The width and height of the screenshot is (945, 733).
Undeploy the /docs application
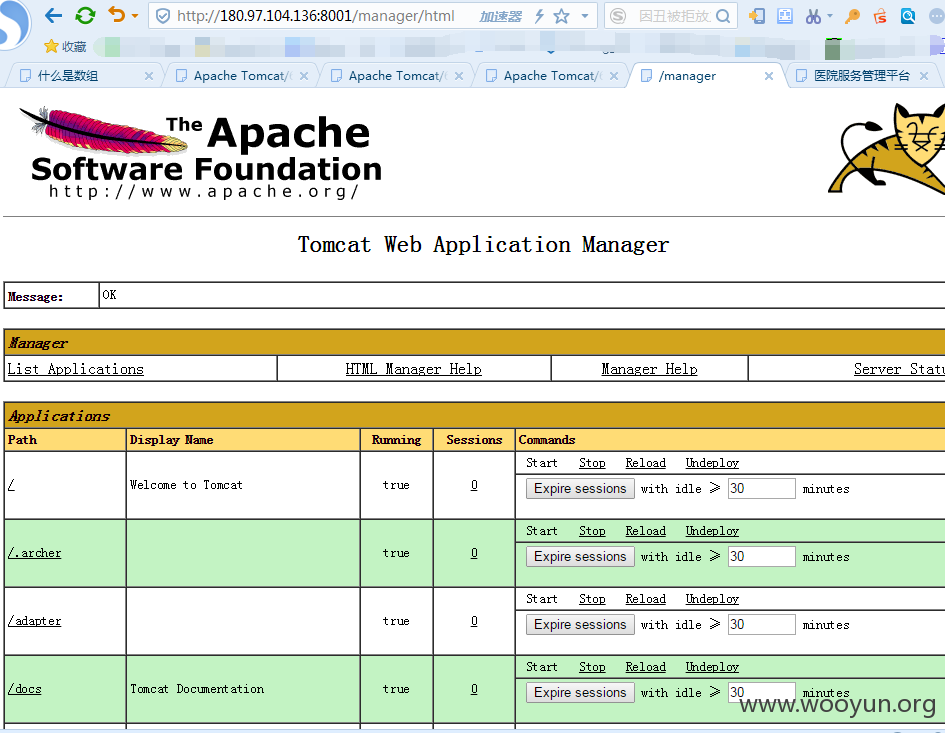pos(712,667)
